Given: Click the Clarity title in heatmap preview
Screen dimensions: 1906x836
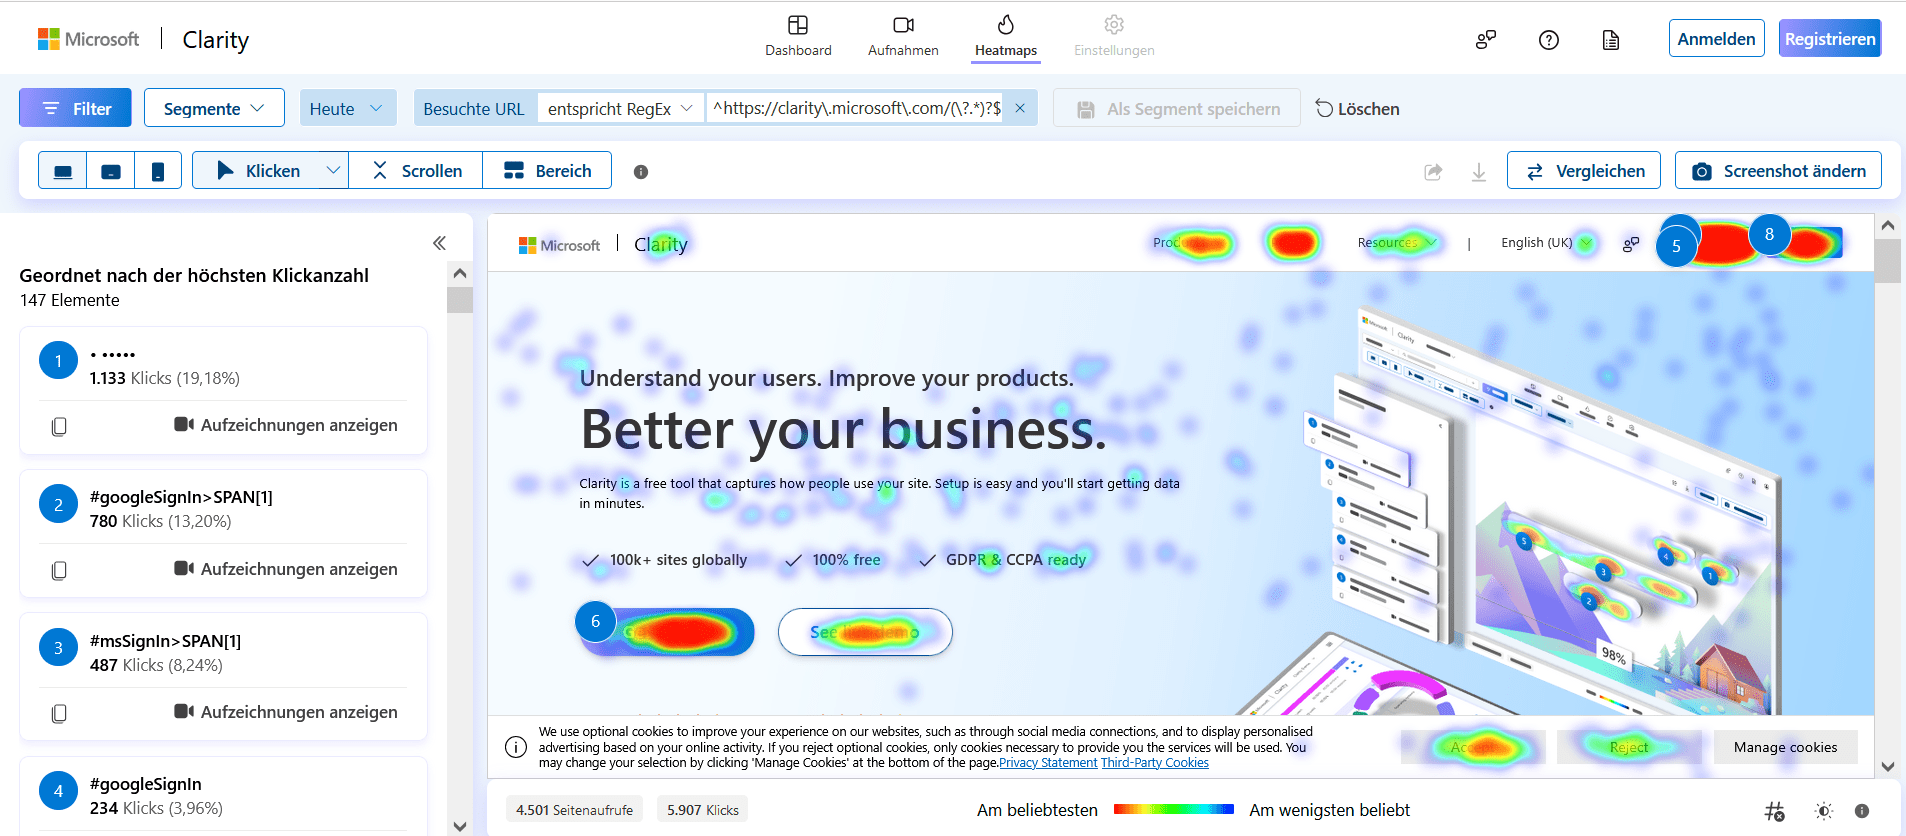Looking at the screenshot, I should [x=661, y=244].
